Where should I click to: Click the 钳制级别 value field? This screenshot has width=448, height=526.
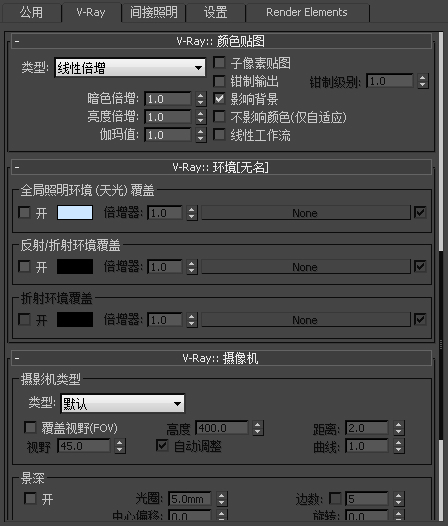[x=390, y=81]
